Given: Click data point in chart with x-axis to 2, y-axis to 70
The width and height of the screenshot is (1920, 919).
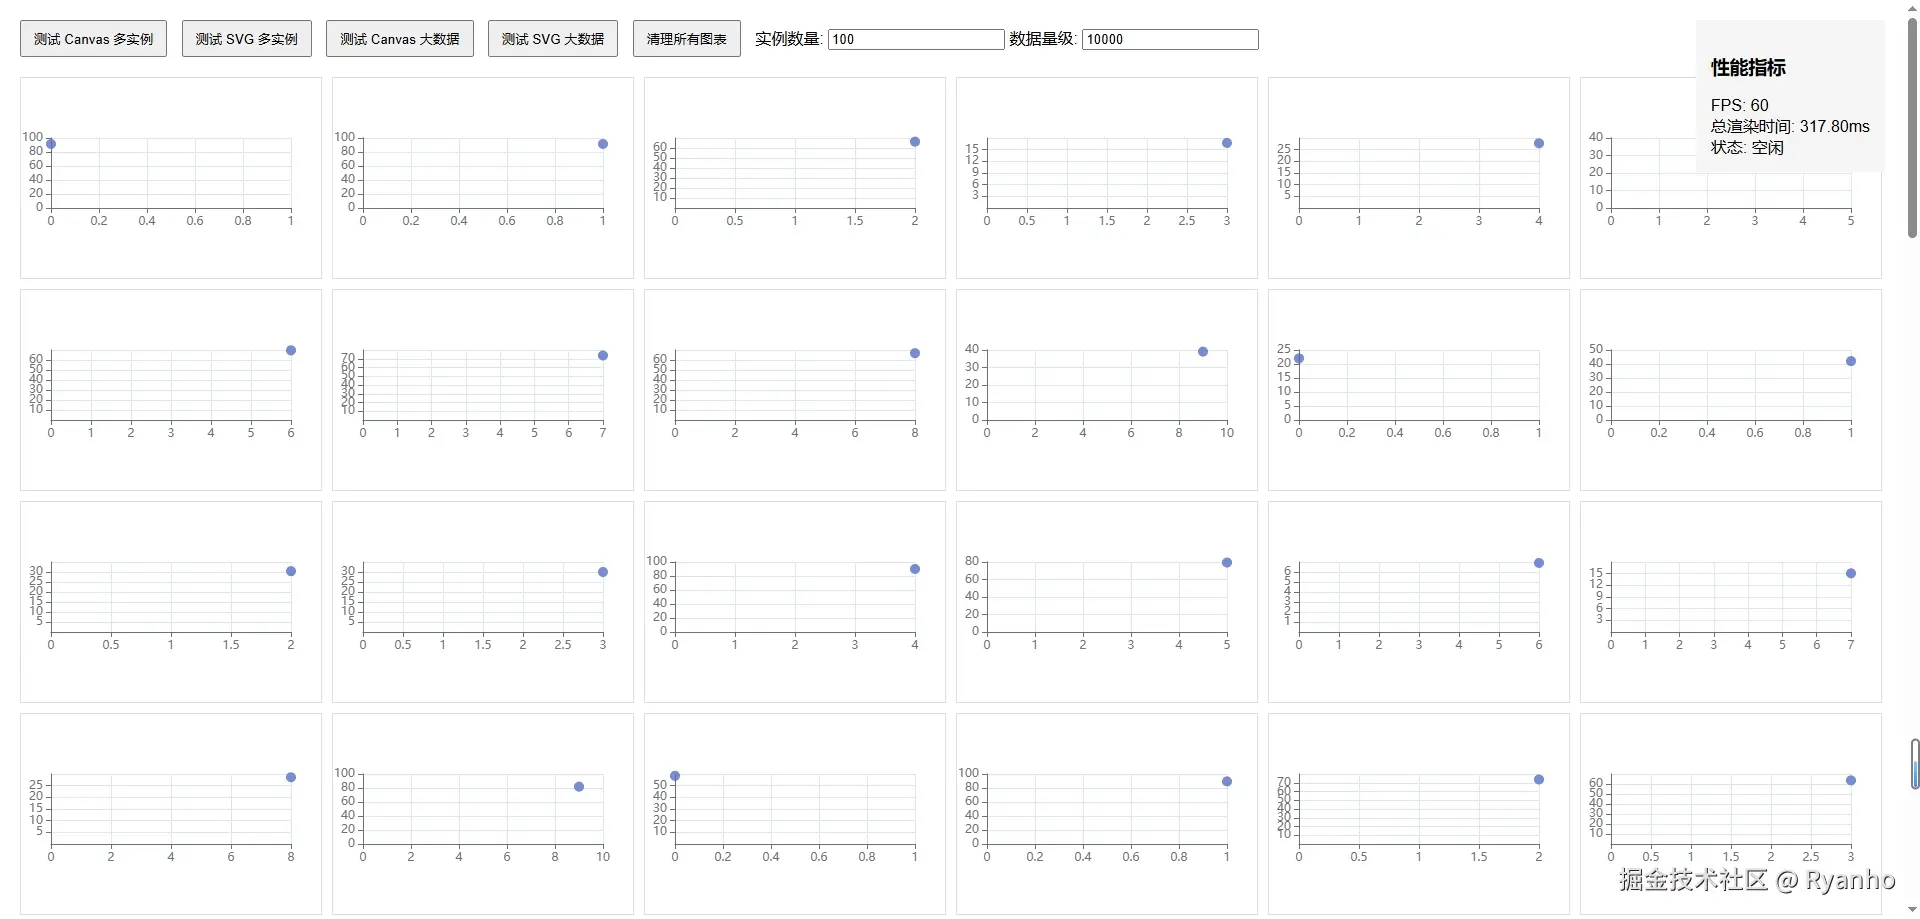Looking at the screenshot, I should coord(1539,779).
